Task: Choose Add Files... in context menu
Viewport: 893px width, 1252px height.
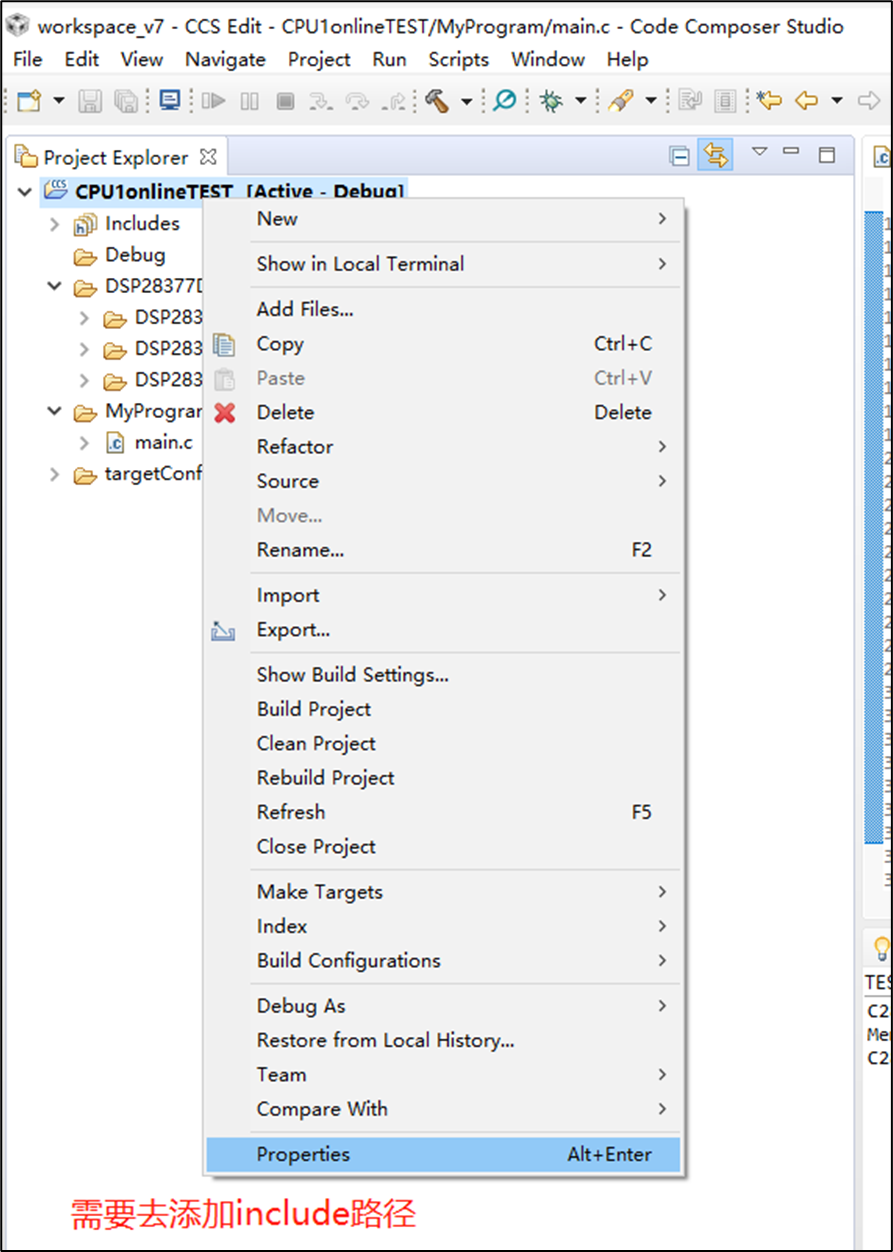Action: 444,309
